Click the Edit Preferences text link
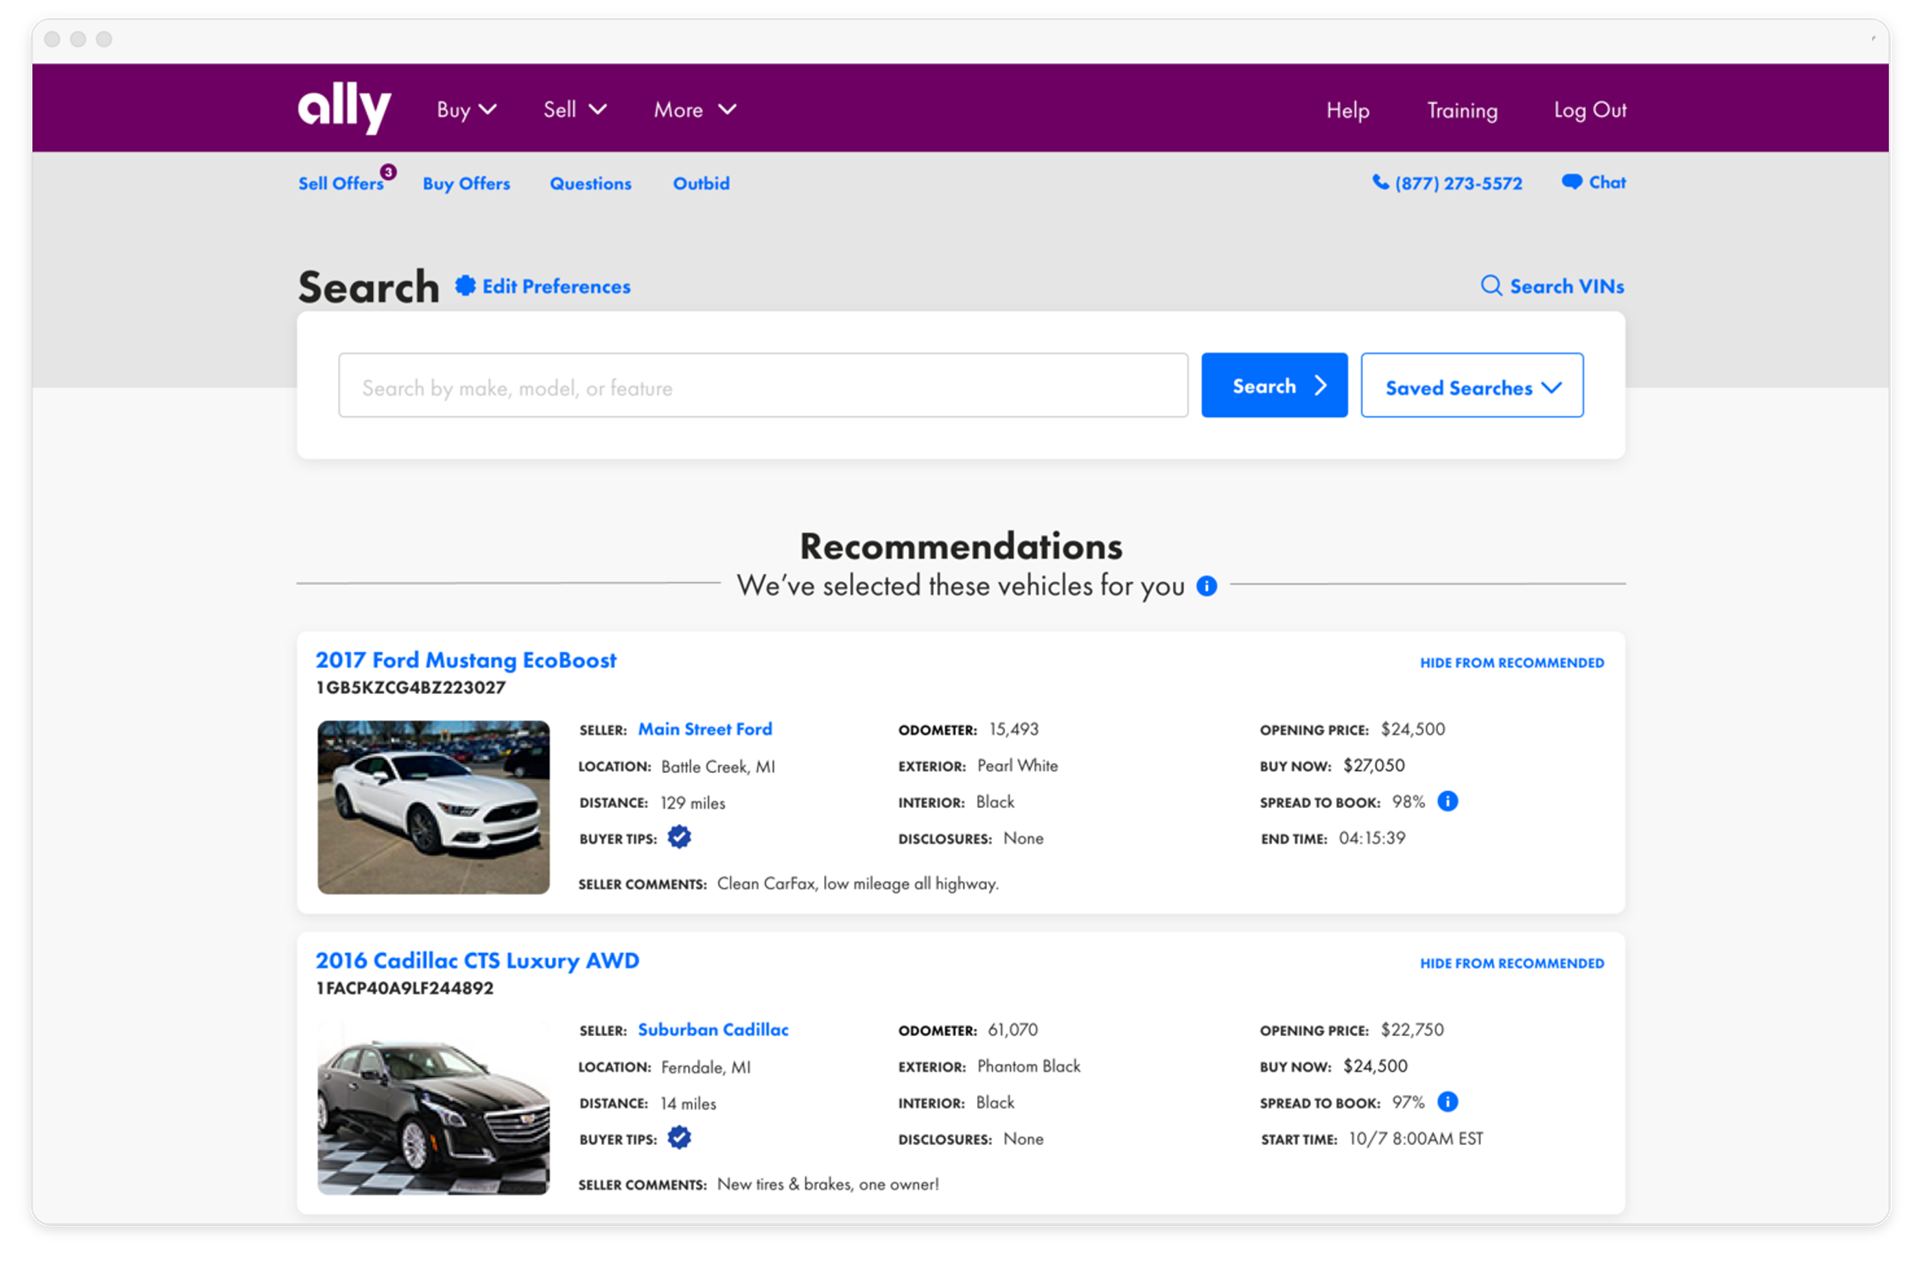This screenshot has width=1920, height=1273. coord(556,287)
